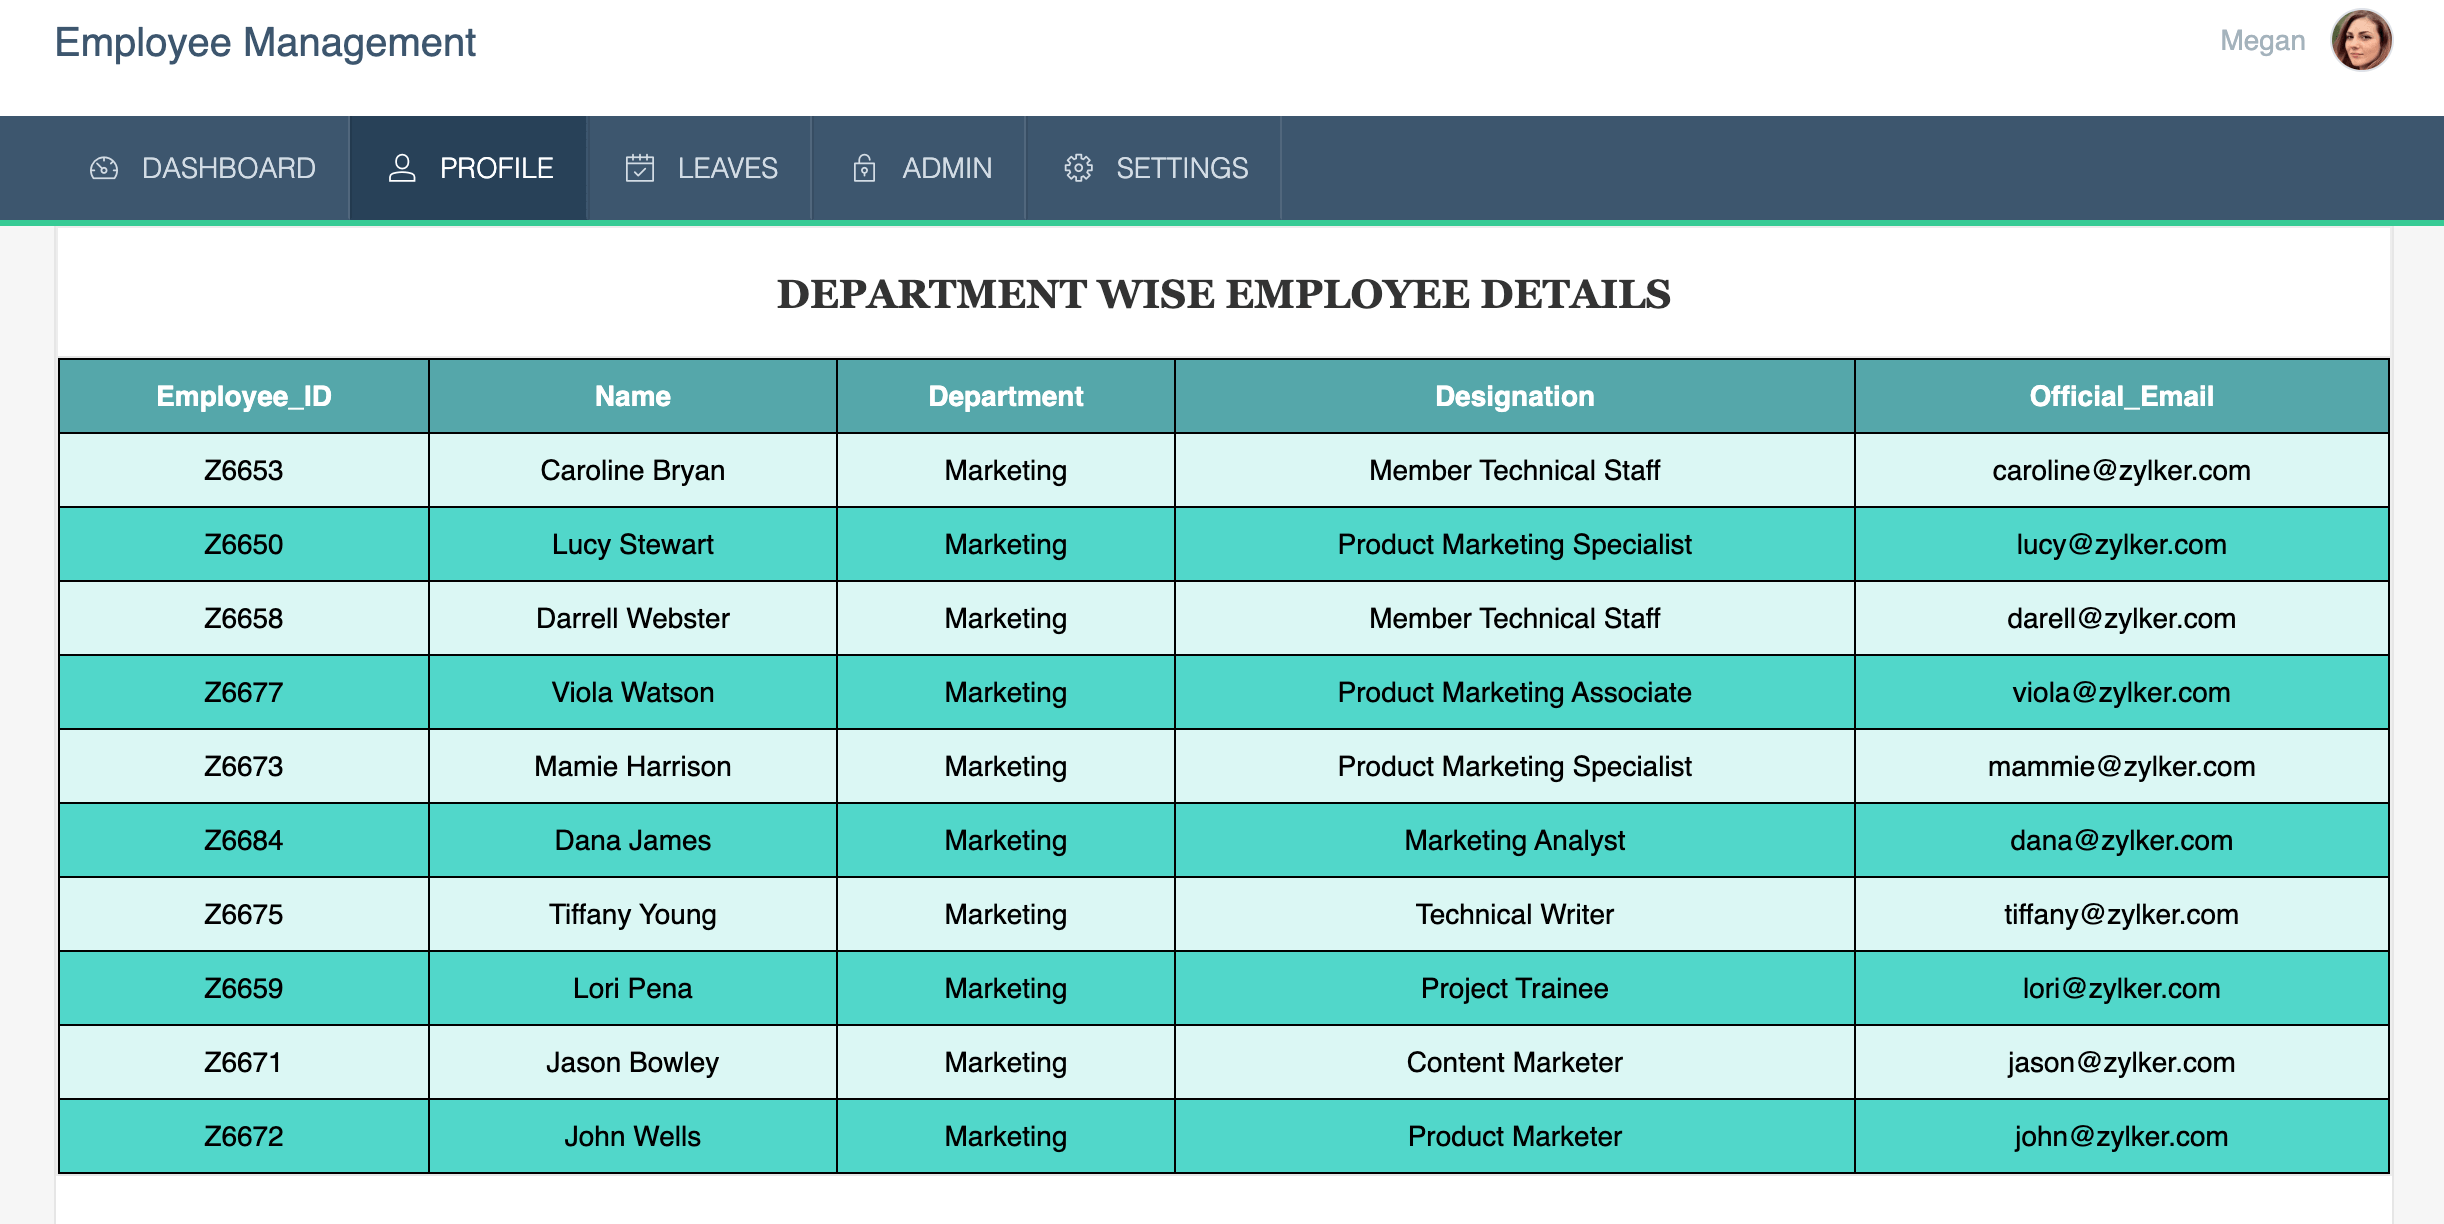Open Megan's profile avatar
This screenshot has height=1224, width=2444.
2361,41
